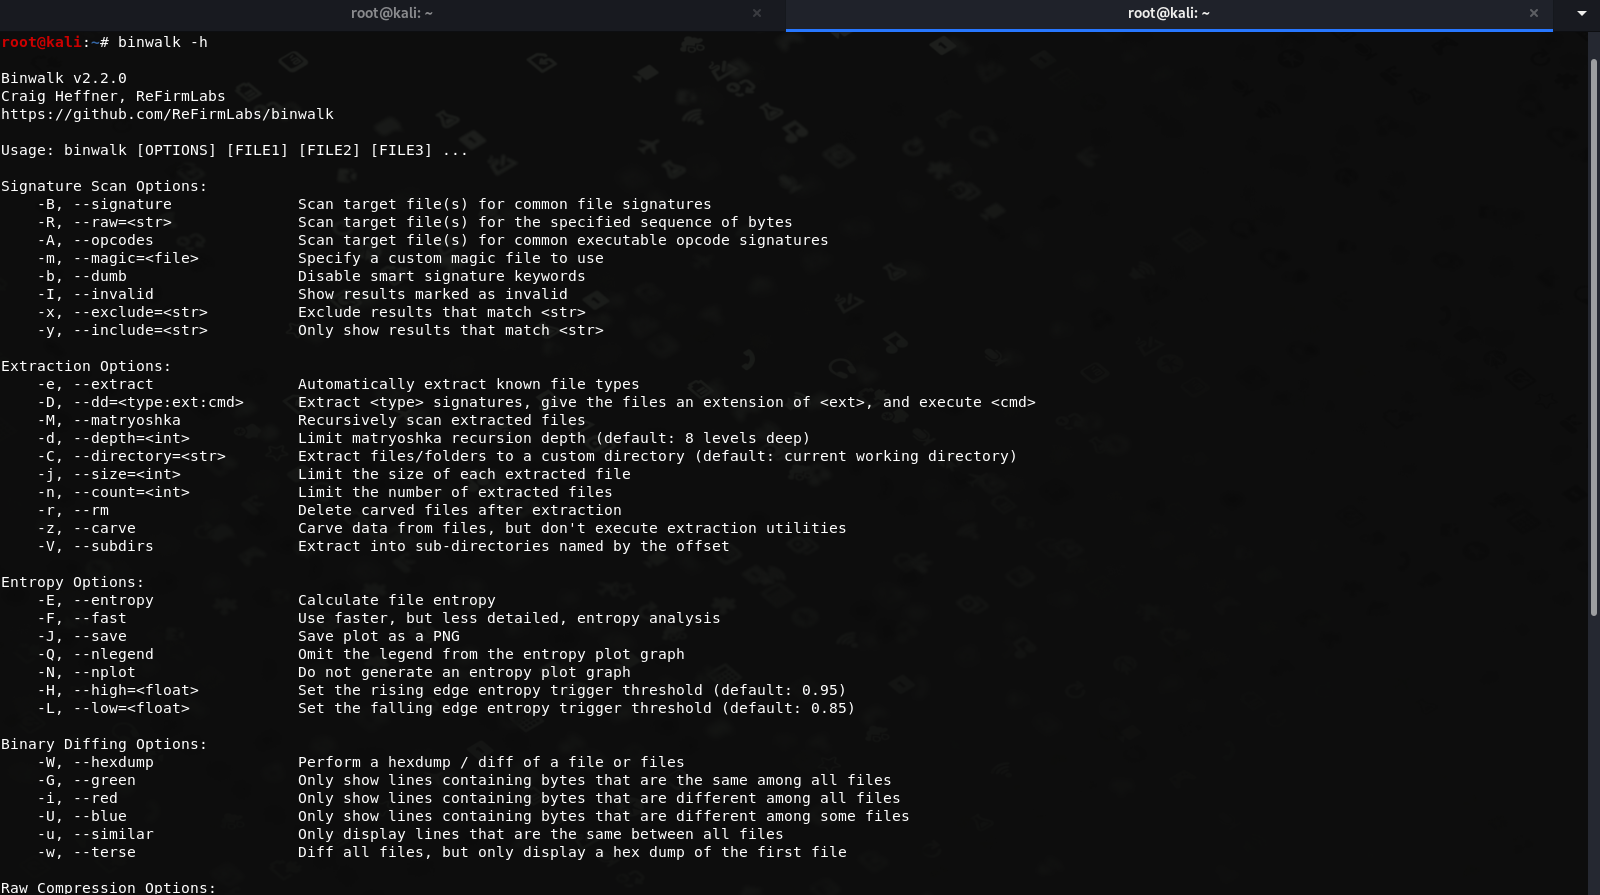Select the active second root@kali tab
Image resolution: width=1600 pixels, height=895 pixels.
point(1168,13)
